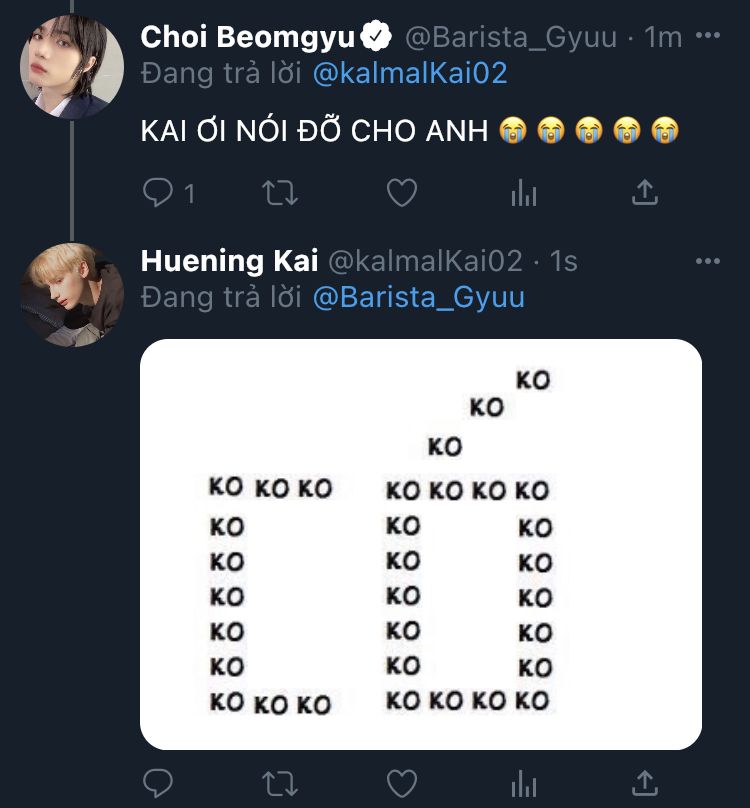The image size is (750, 808).
Task: View analytics for Huening Kai's tweet
Action: tap(523, 783)
